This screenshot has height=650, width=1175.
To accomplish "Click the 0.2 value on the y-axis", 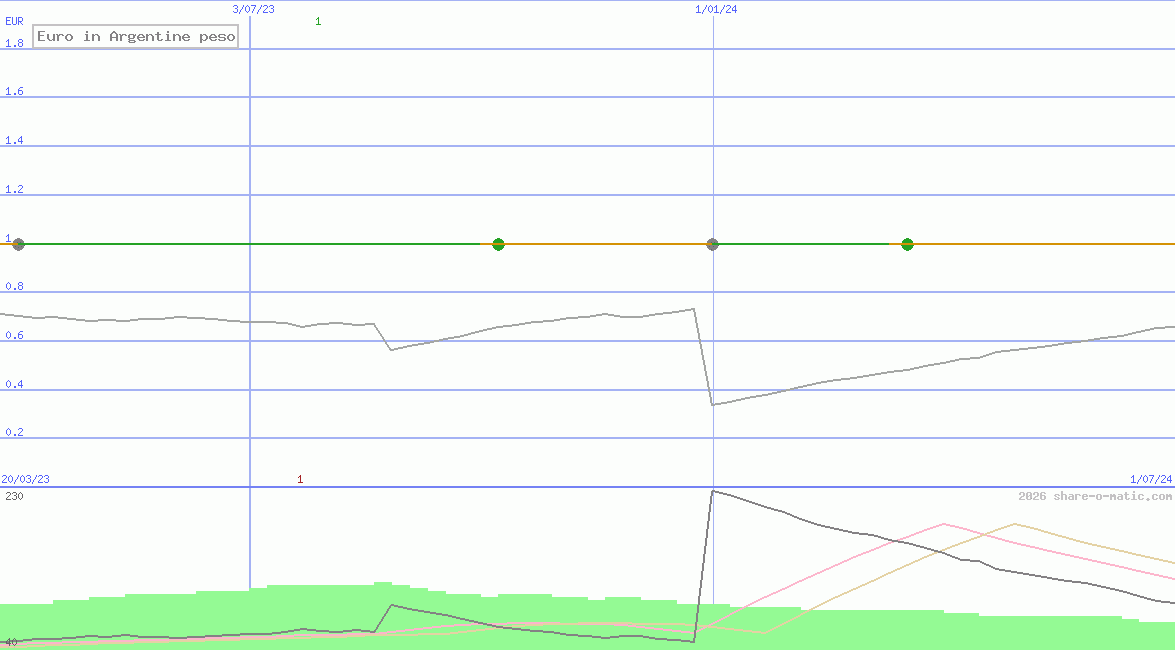I will click(14, 433).
